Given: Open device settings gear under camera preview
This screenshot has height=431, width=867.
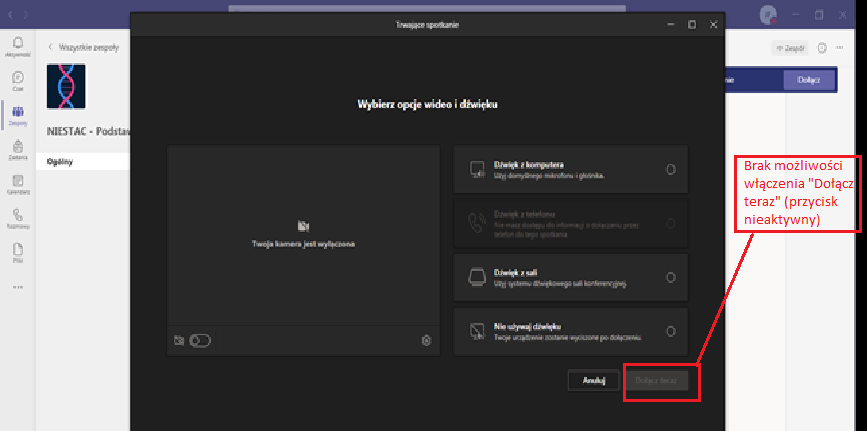Looking at the screenshot, I should (426, 341).
